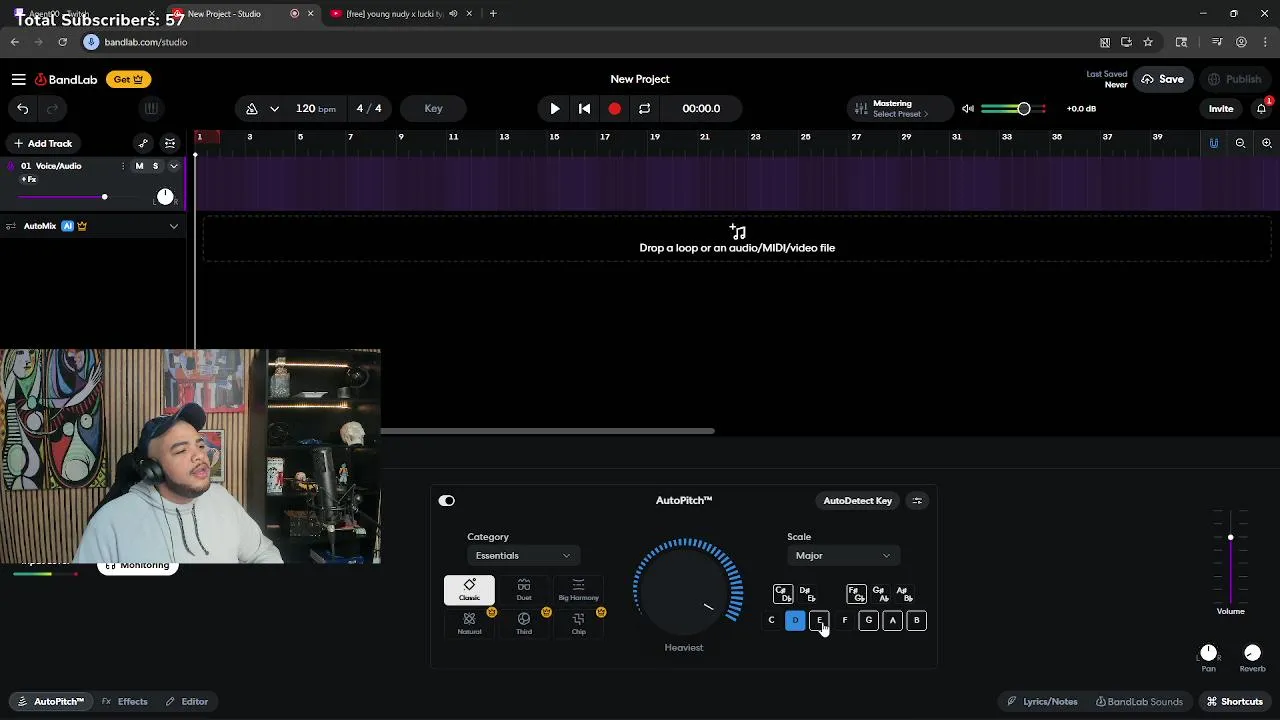Toggle the timeline snap magnet
This screenshot has height=720, width=1280.
click(x=1214, y=143)
